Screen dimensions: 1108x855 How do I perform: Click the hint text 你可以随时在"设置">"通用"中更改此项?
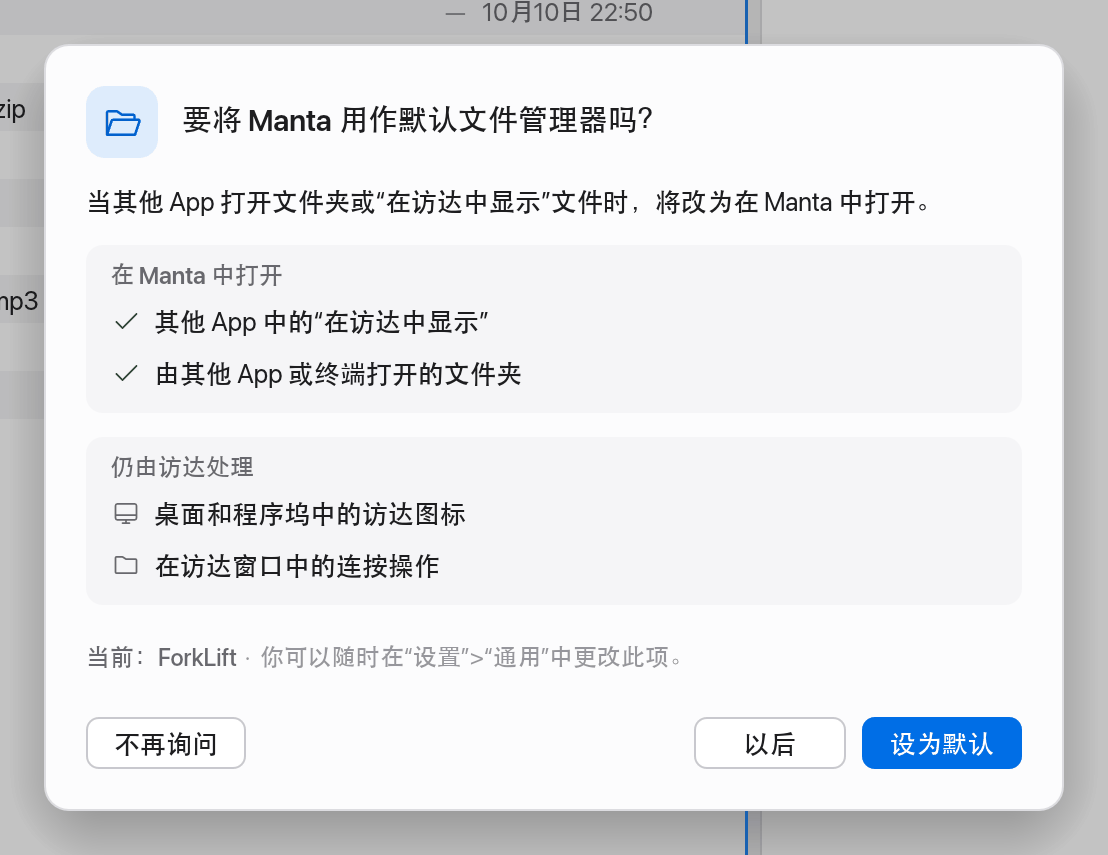471,658
